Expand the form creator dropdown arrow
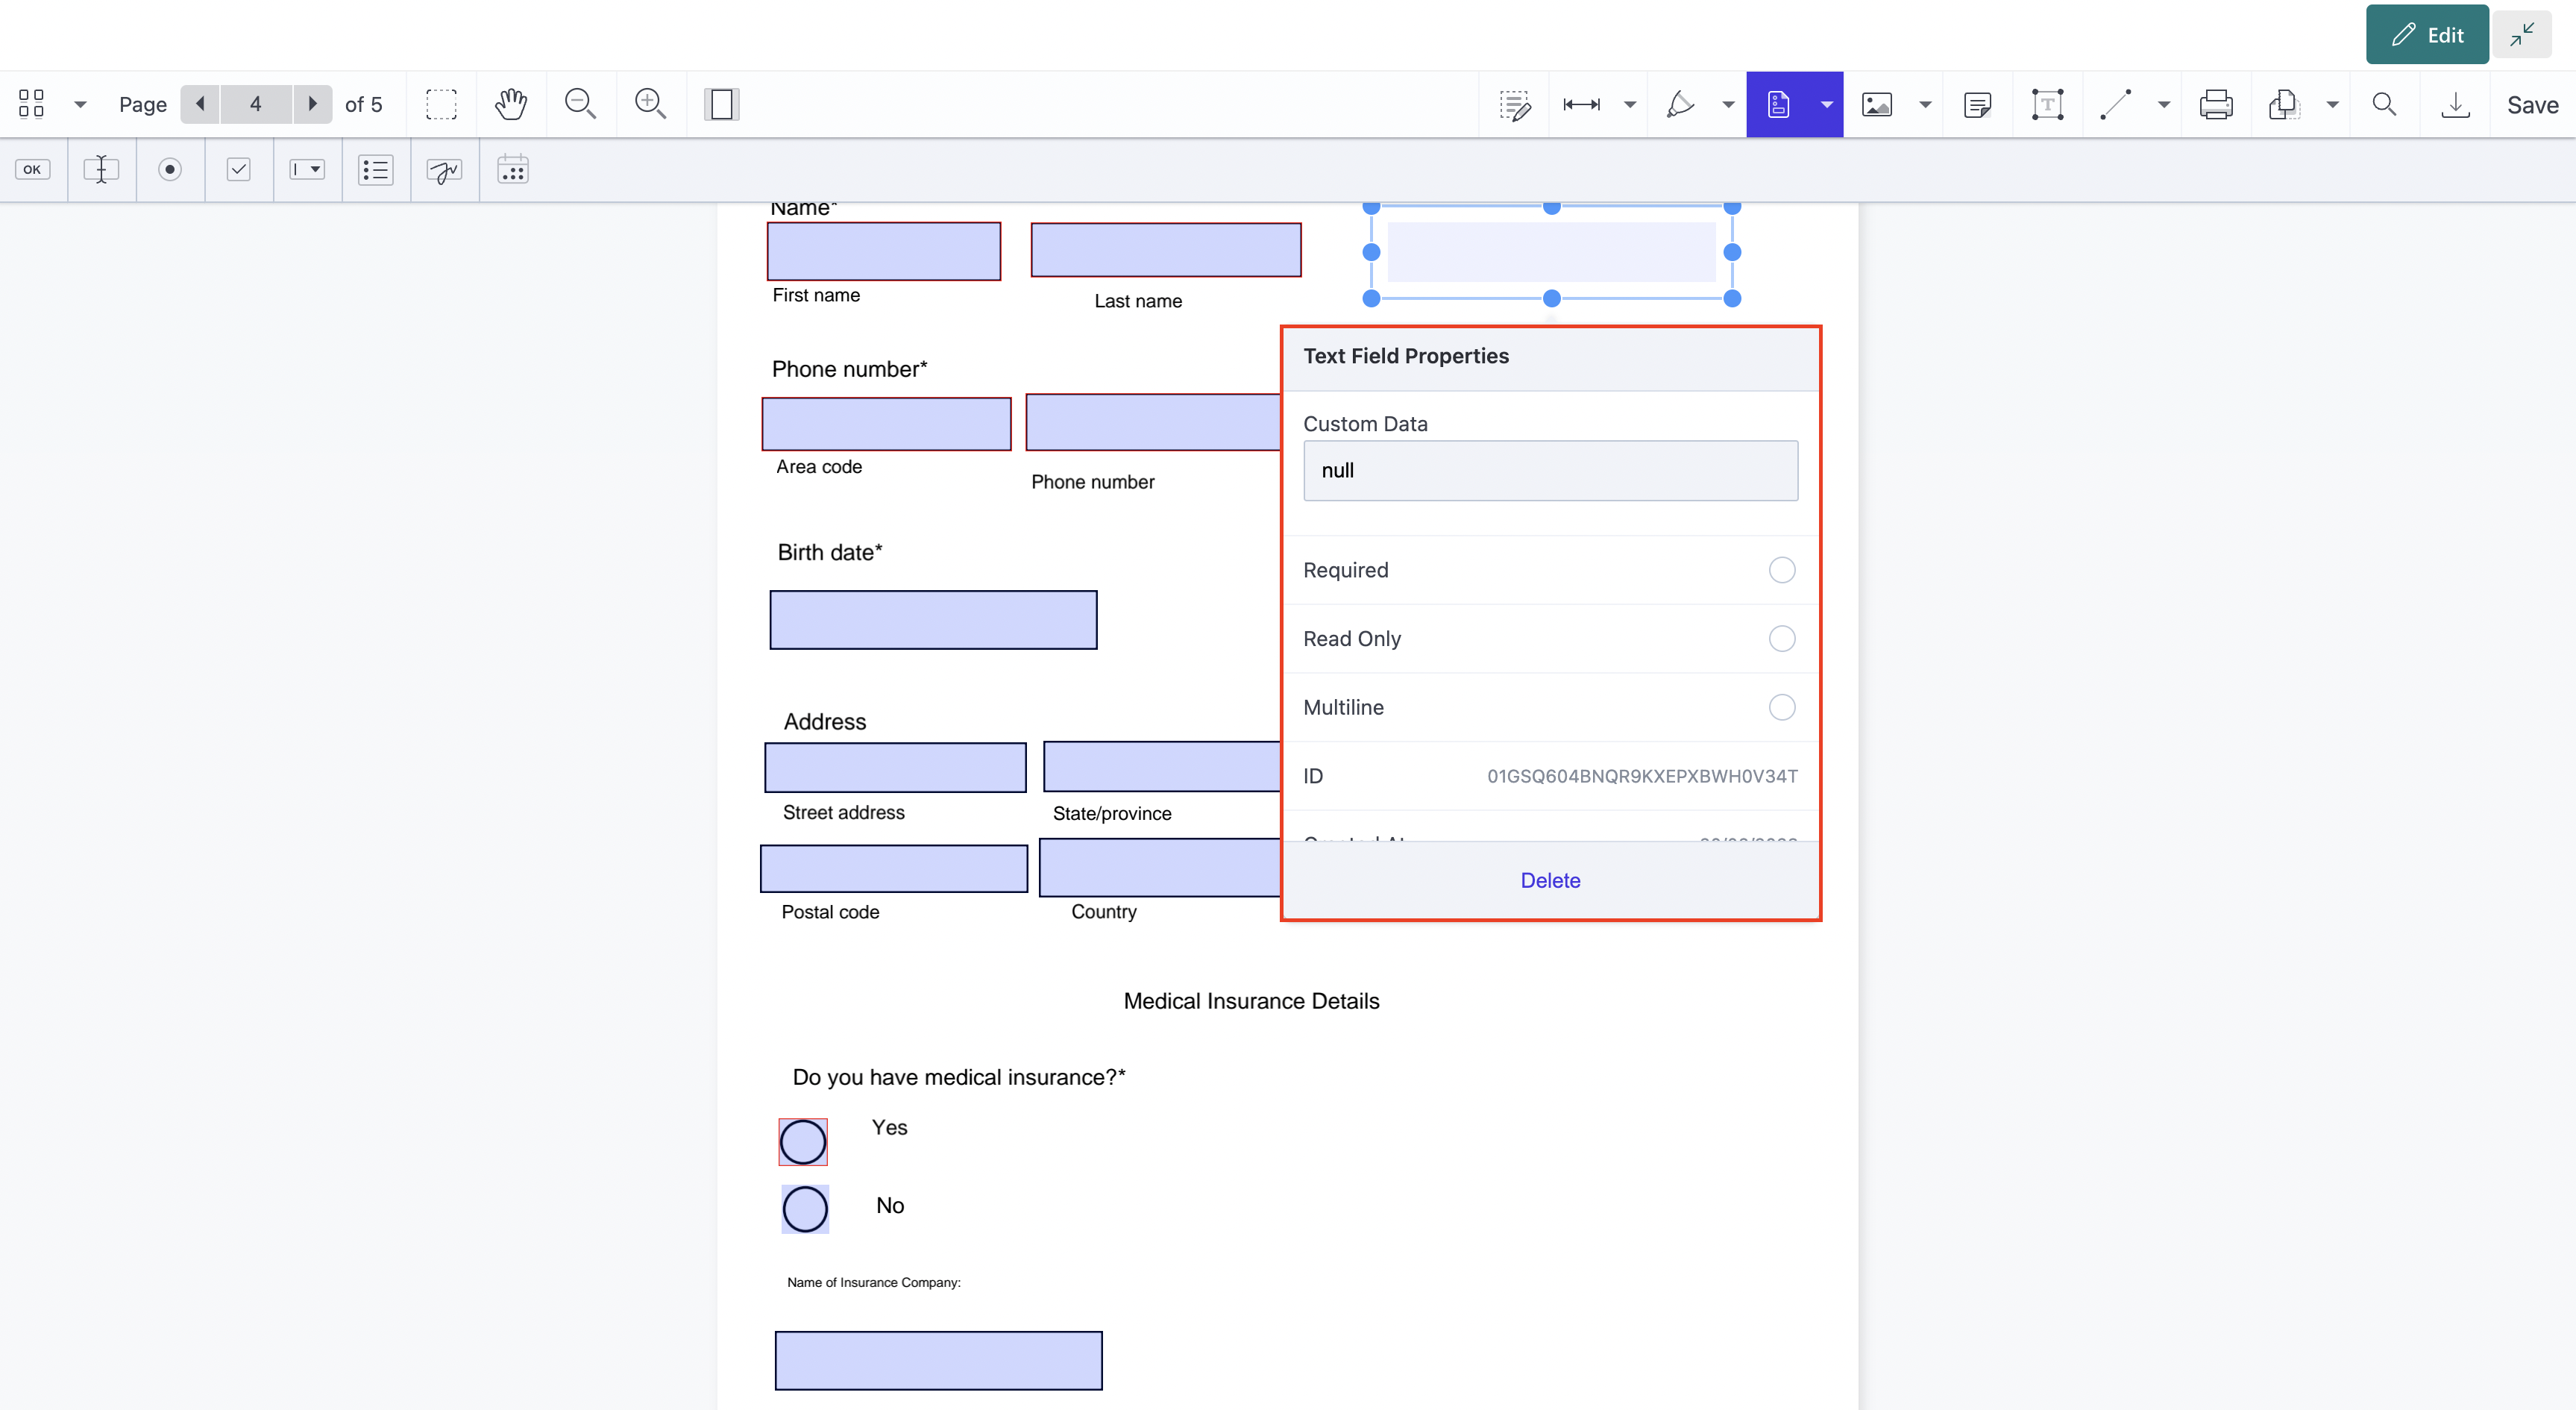2576x1410 pixels. (1826, 104)
